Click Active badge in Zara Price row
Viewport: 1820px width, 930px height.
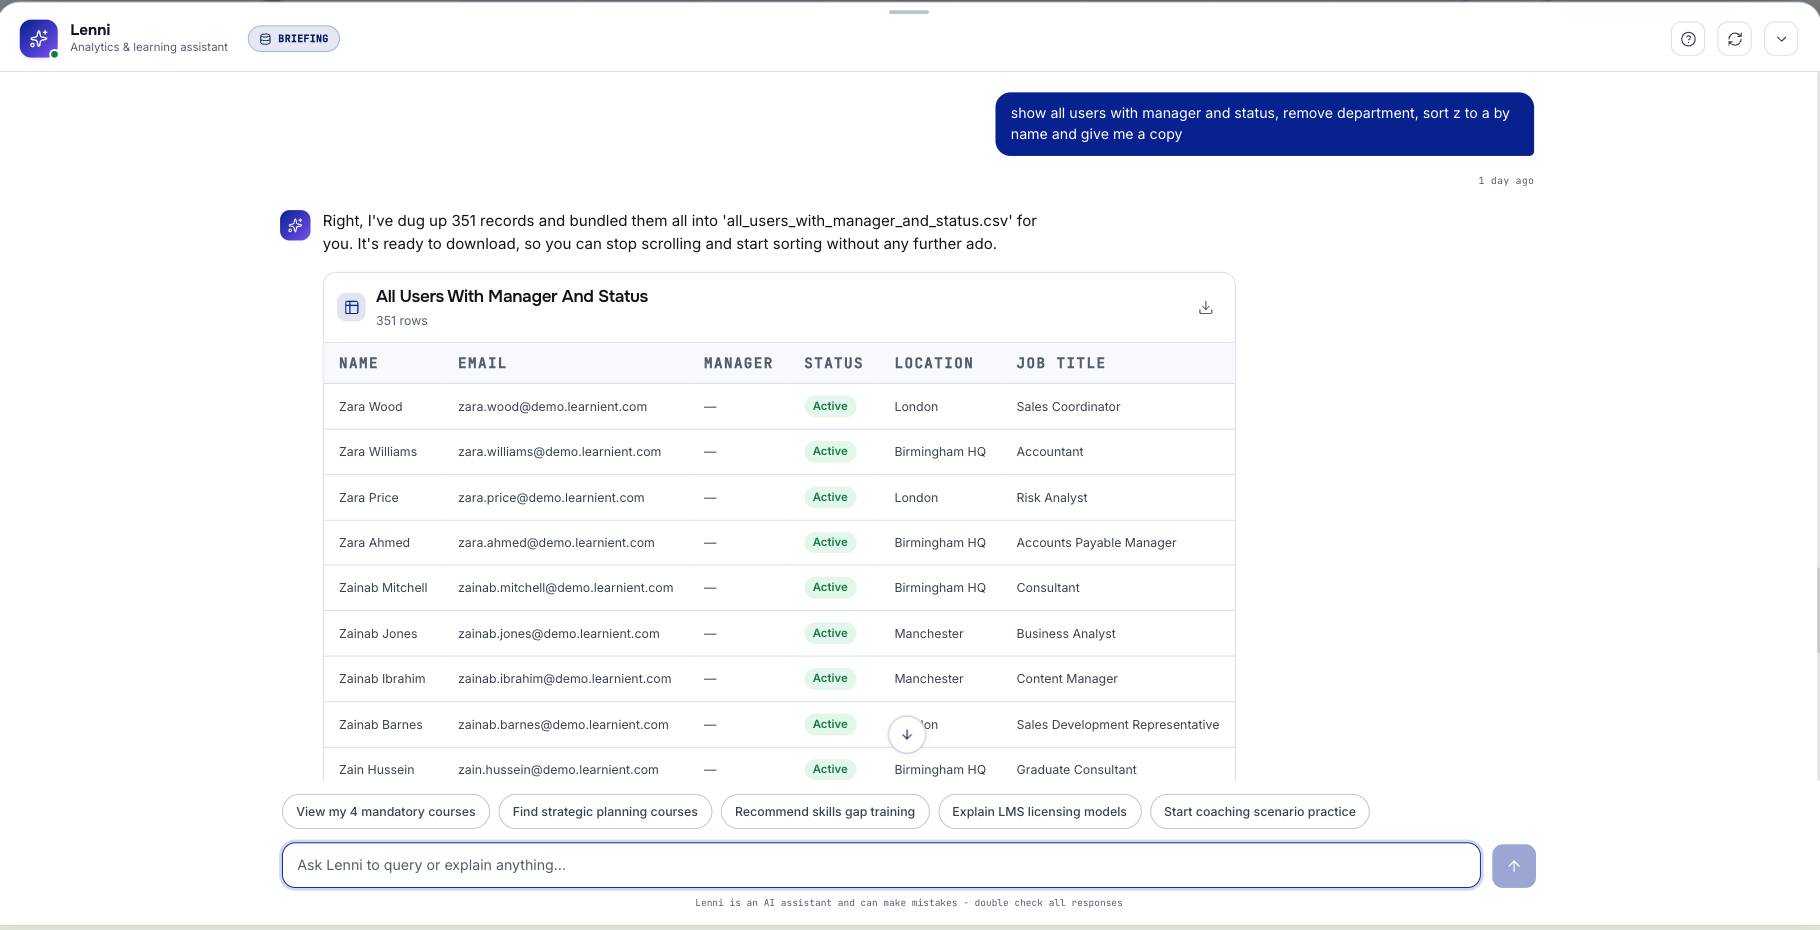[830, 497]
